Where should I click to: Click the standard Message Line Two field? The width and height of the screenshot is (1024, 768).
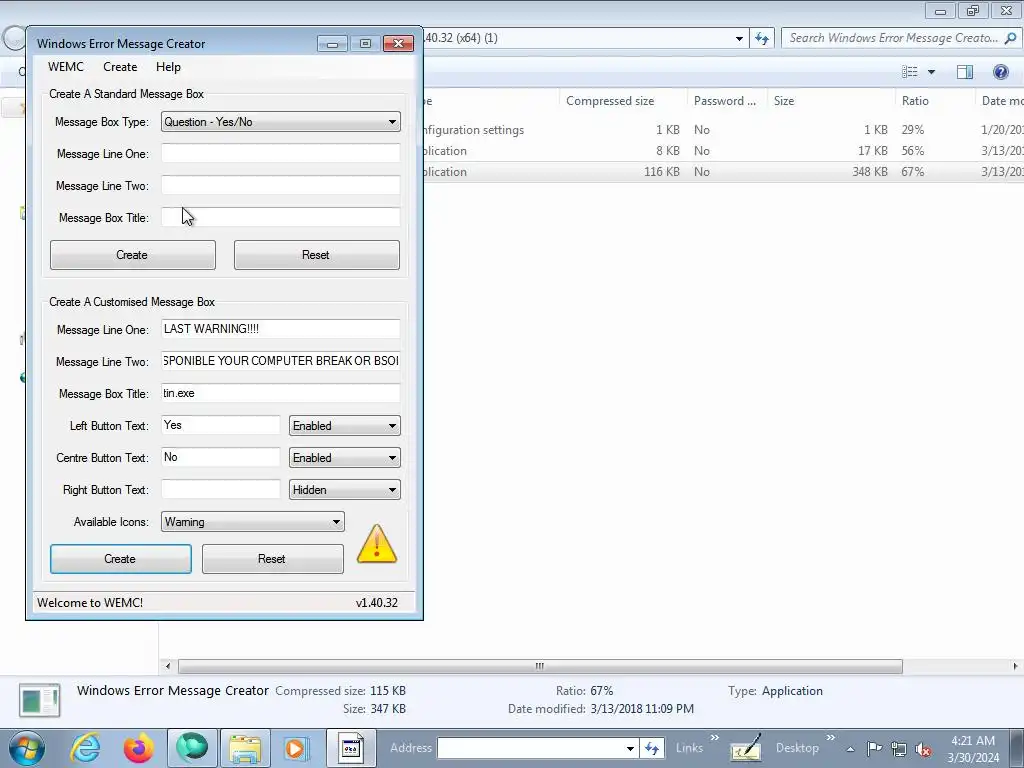click(281, 185)
